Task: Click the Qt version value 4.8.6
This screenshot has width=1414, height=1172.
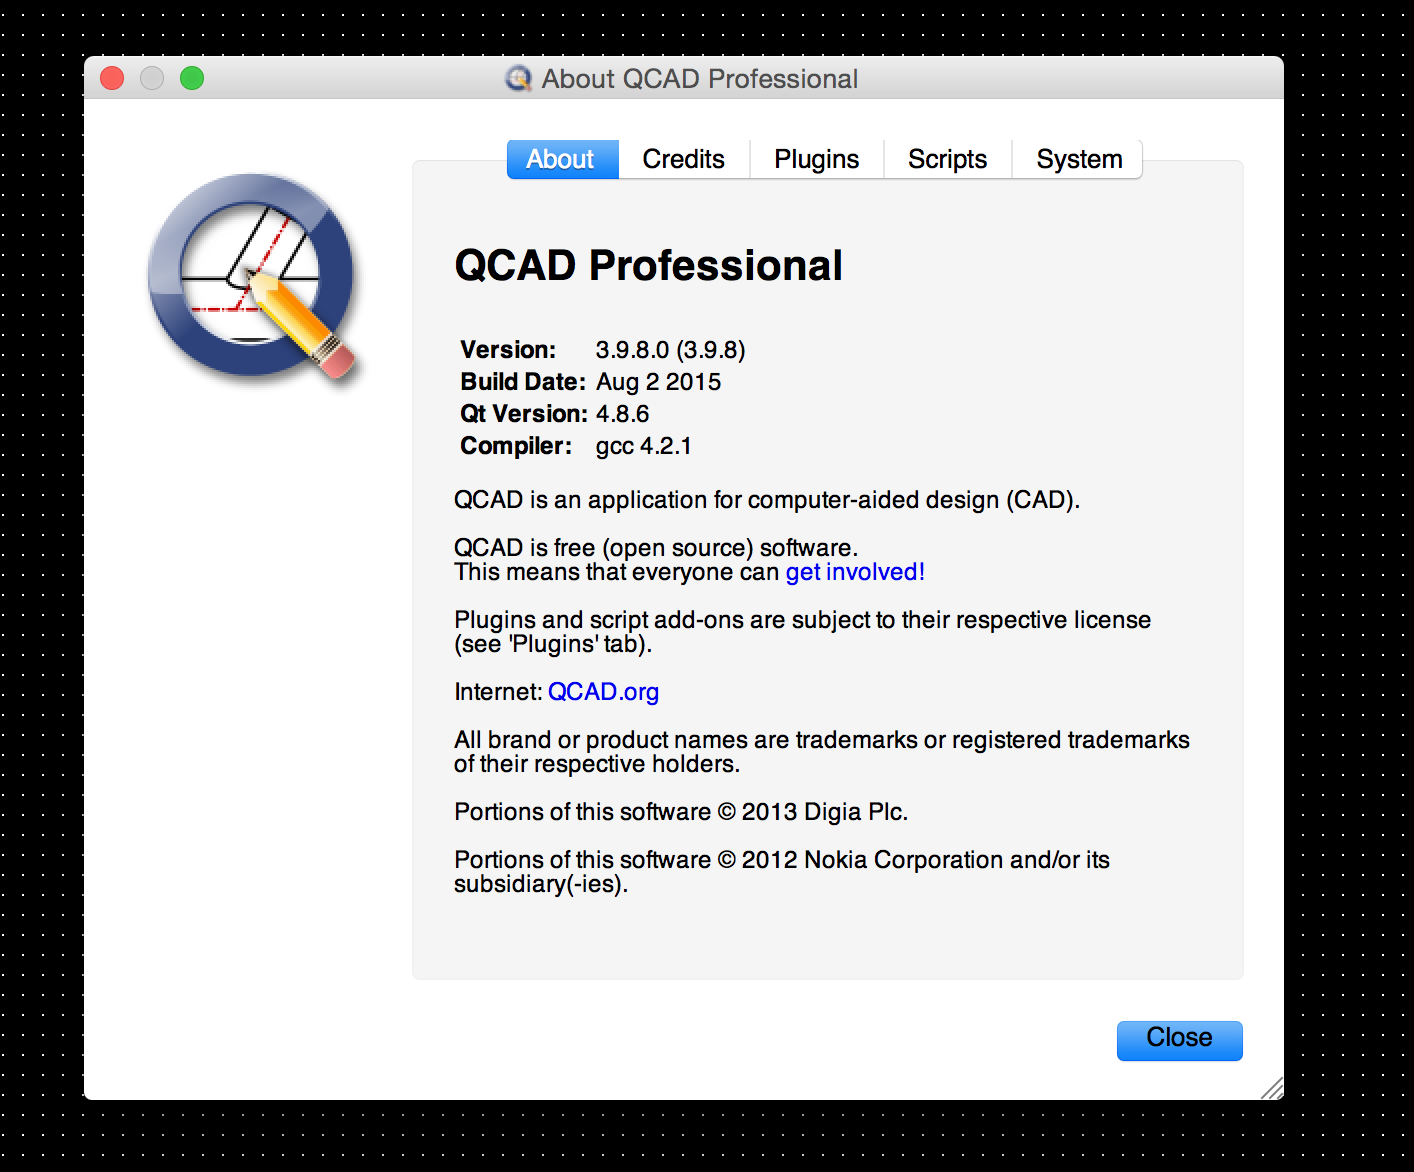Action: pyautogui.click(x=623, y=414)
